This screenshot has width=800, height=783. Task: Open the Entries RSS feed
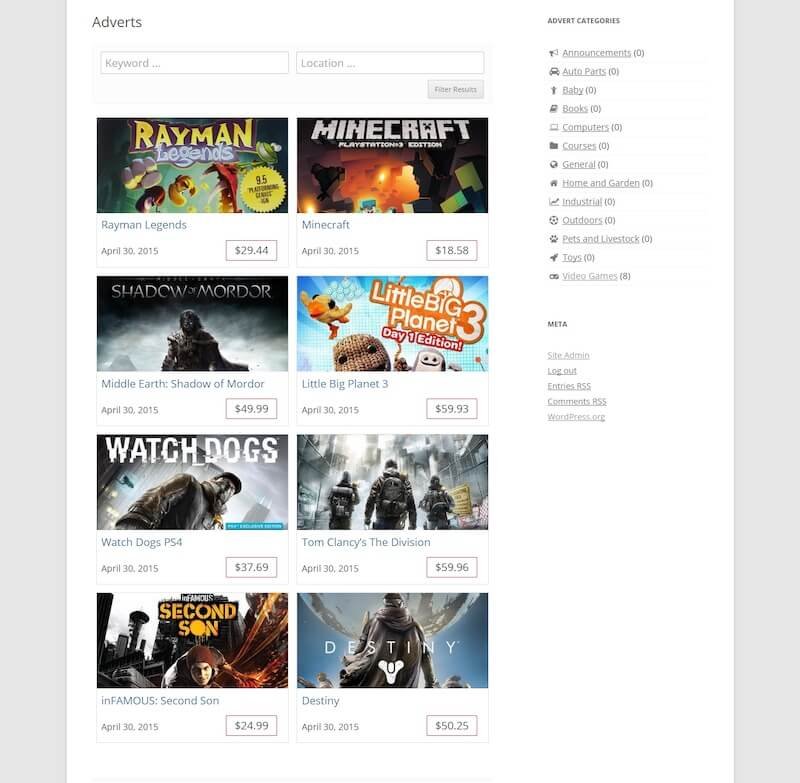[x=569, y=386]
